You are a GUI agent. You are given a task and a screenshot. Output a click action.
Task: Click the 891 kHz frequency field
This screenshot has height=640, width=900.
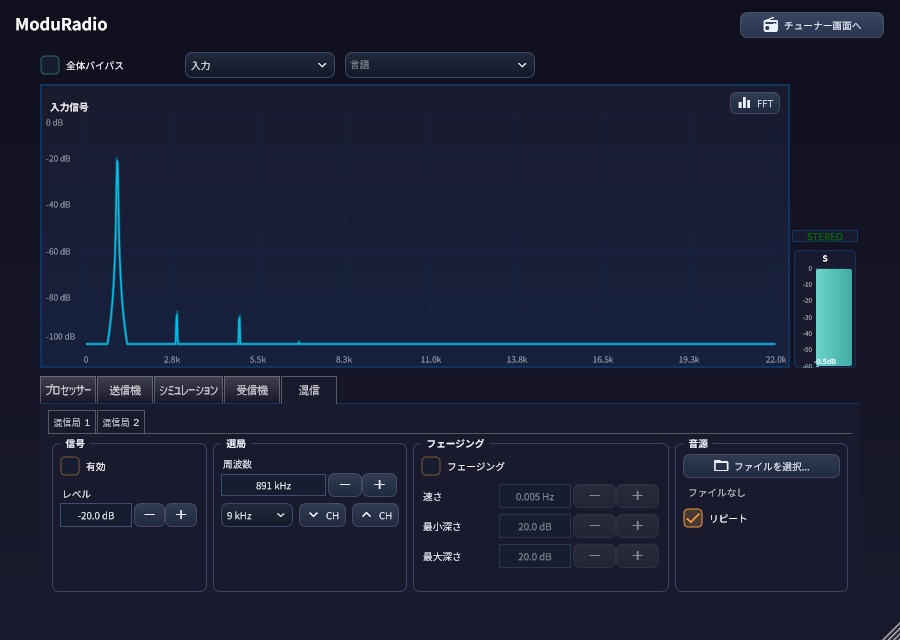tap(273, 486)
